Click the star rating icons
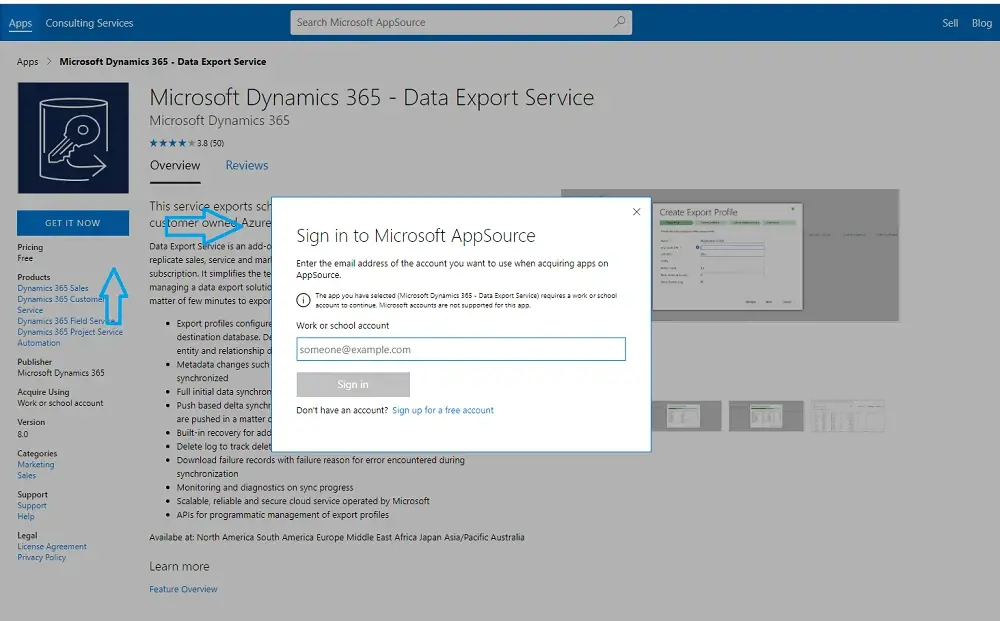 [x=172, y=143]
